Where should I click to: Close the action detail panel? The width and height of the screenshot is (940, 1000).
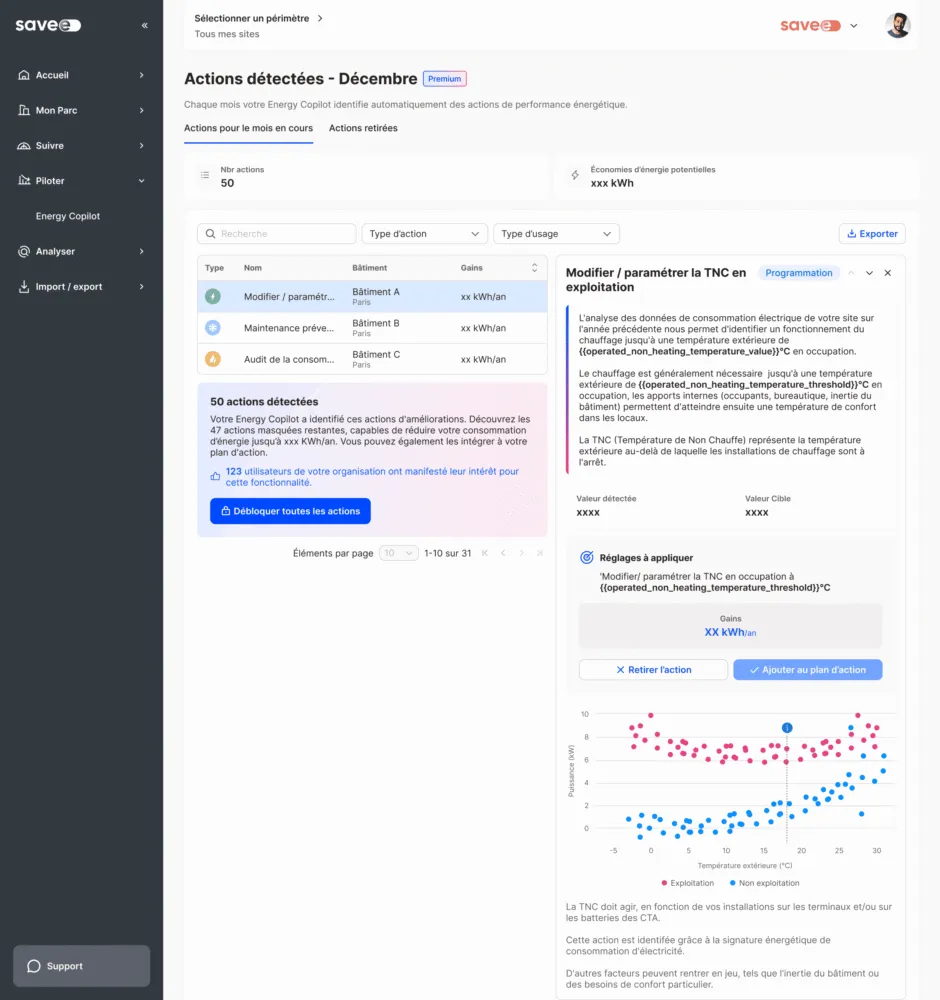887,273
